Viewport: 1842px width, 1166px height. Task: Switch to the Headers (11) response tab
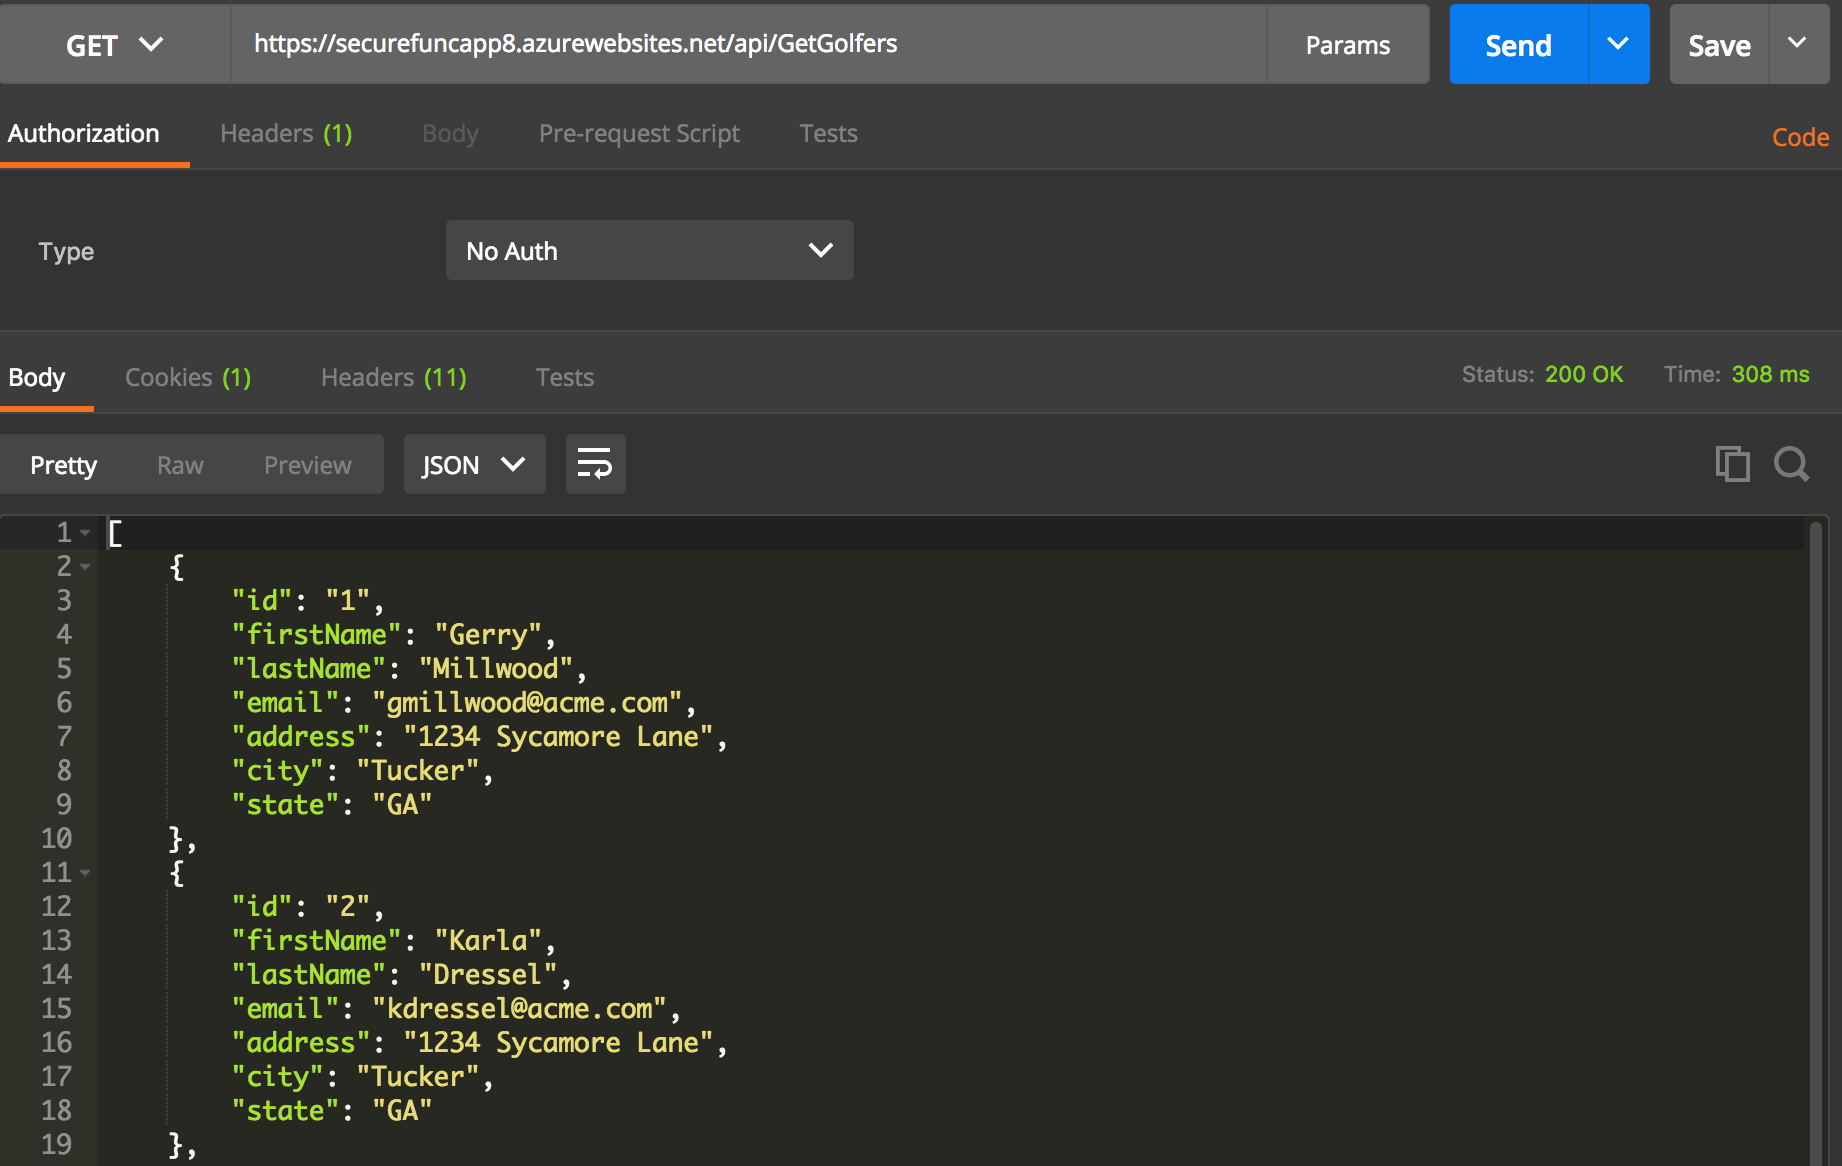tap(392, 377)
